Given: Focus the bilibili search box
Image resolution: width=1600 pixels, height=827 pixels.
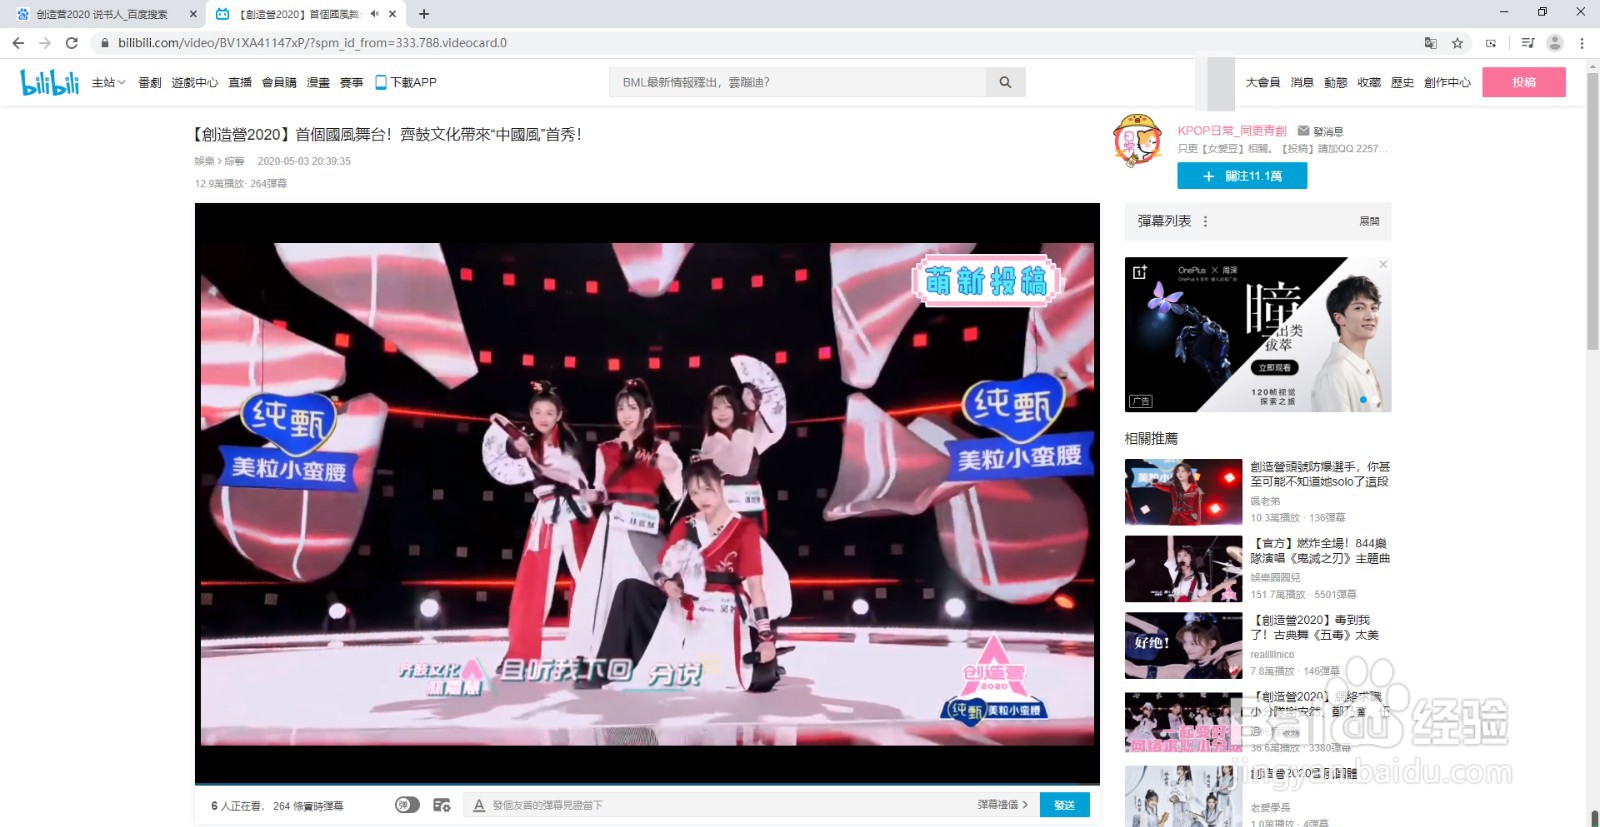Looking at the screenshot, I should (798, 82).
